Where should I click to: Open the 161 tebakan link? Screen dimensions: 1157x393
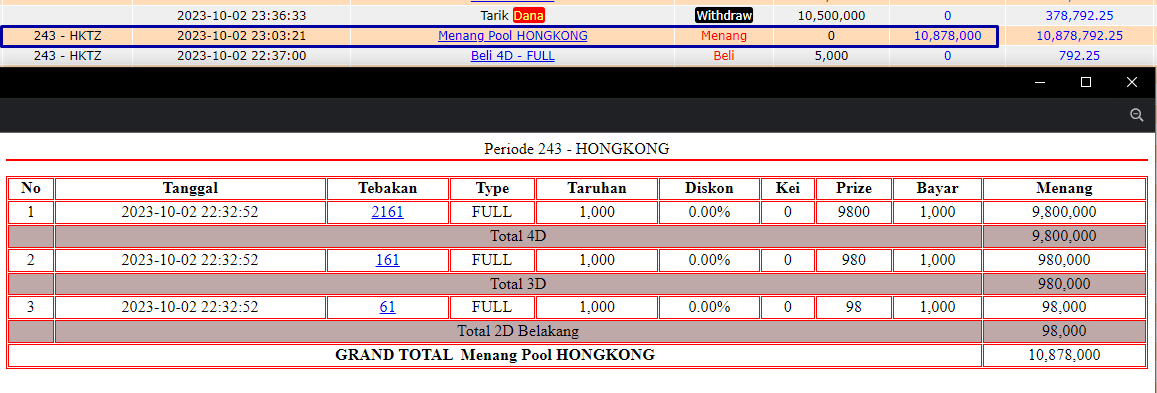coord(387,260)
